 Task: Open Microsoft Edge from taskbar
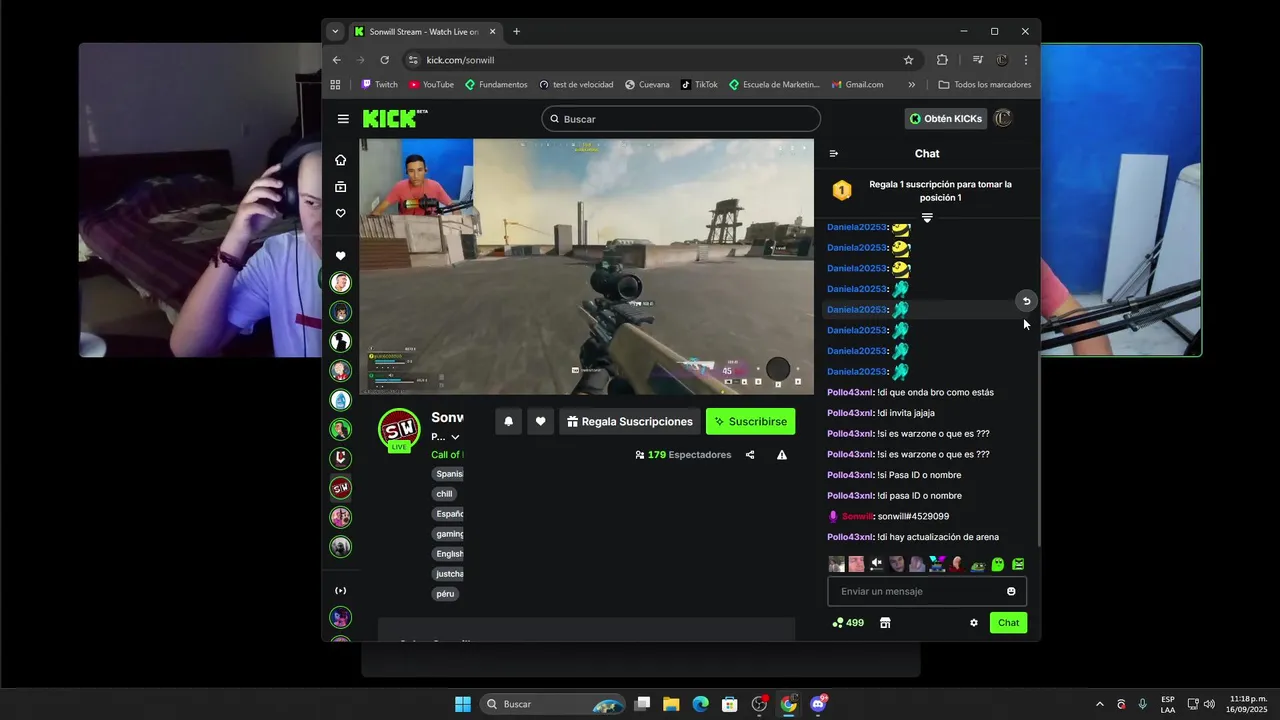(x=700, y=704)
